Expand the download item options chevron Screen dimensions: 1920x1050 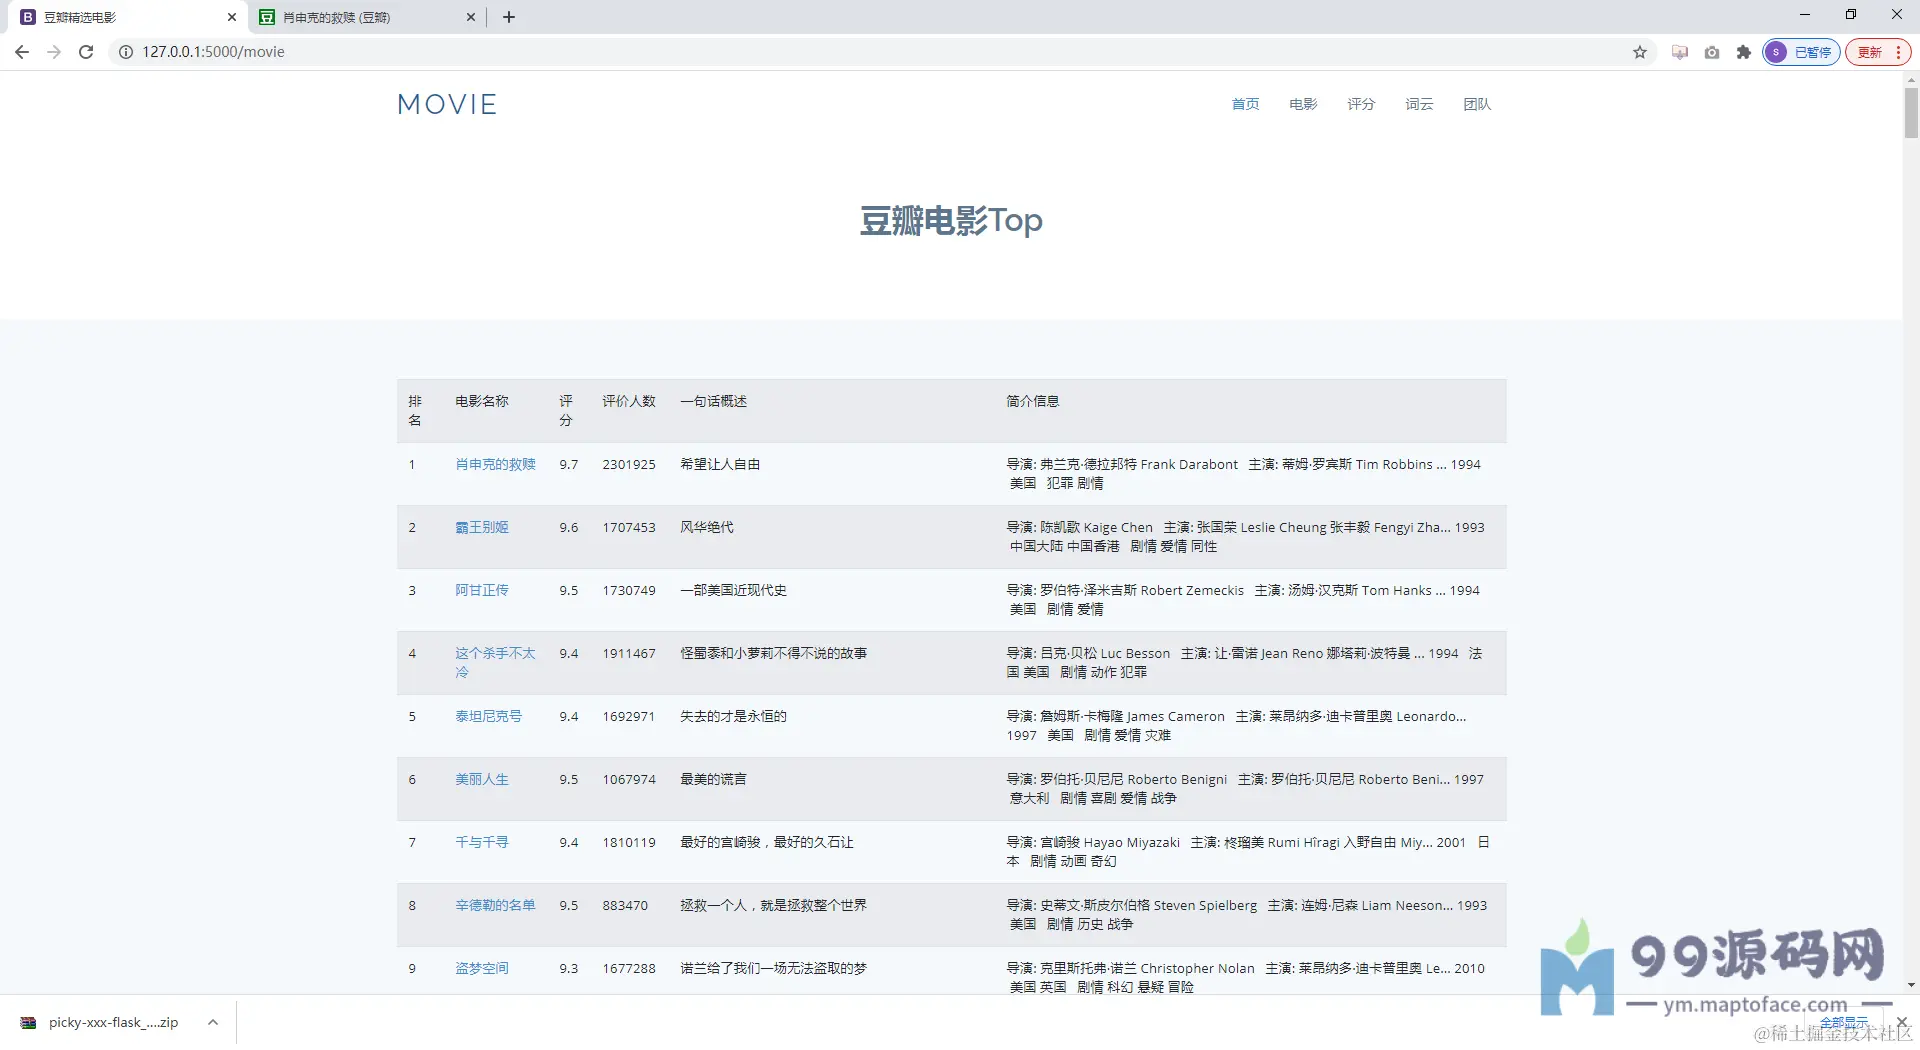click(x=212, y=1022)
